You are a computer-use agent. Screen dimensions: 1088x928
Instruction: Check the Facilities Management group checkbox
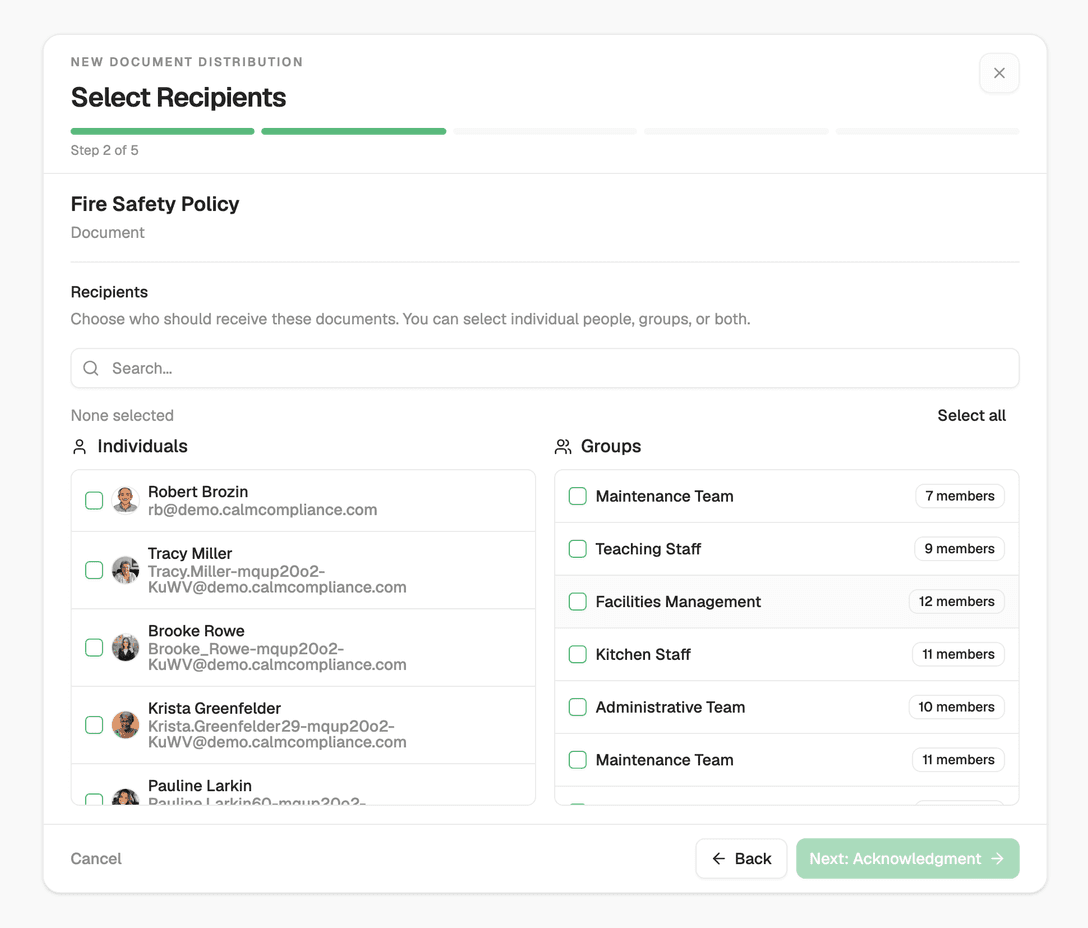pos(577,602)
